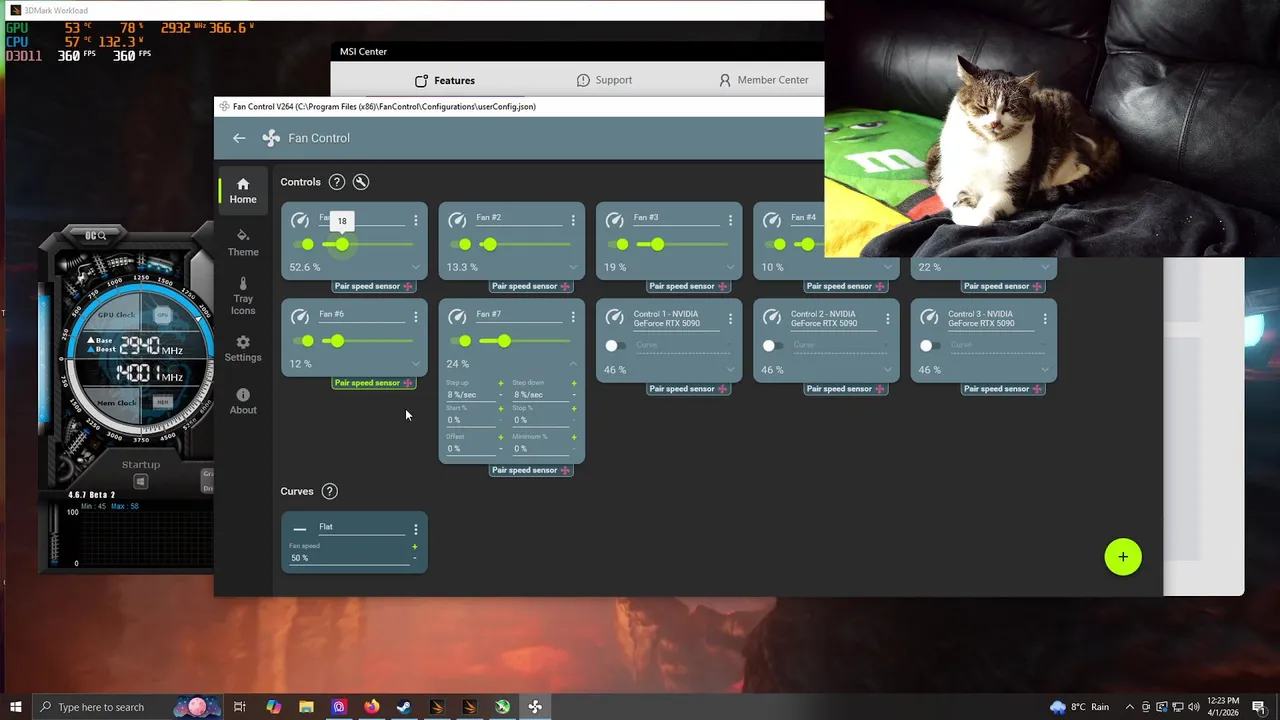Enable Control 3 NVIDIA switch

point(928,345)
